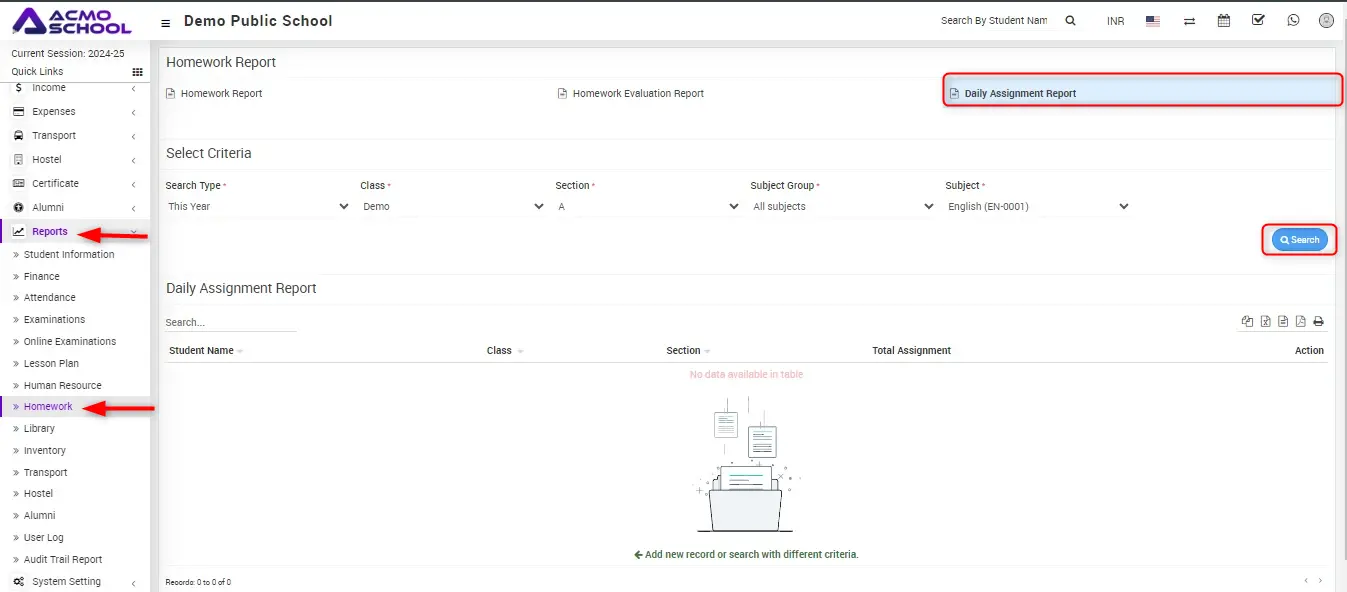Sort table by Student Name column
This screenshot has height=592, width=1347.
(202, 351)
